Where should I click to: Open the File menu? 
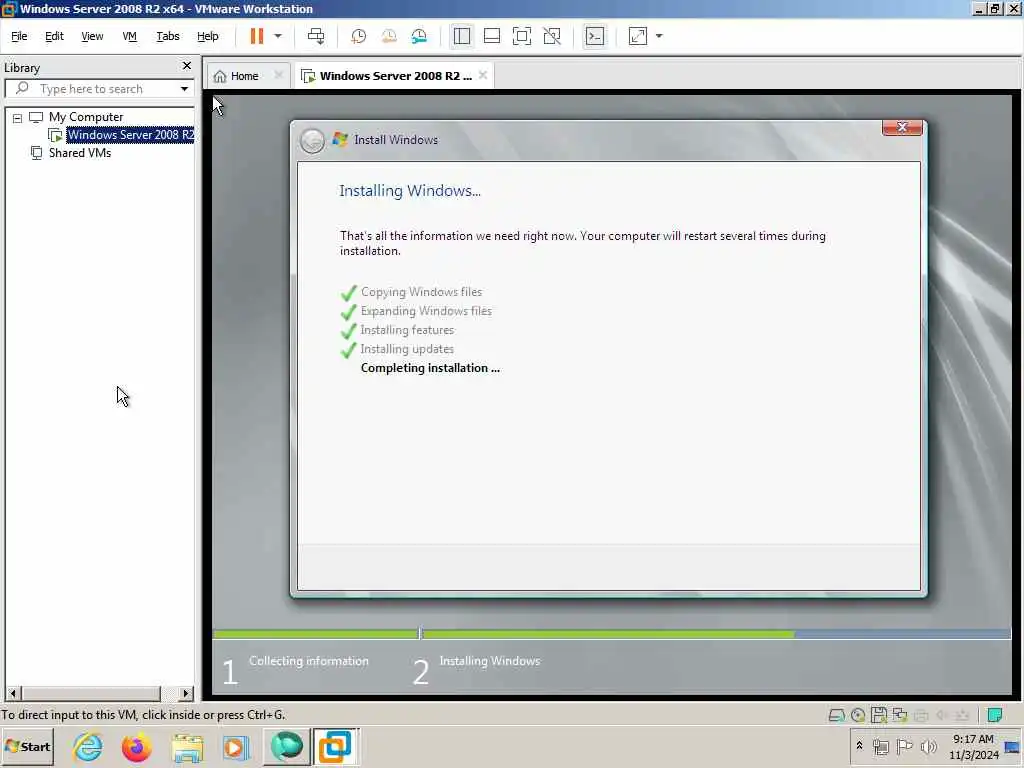point(19,36)
